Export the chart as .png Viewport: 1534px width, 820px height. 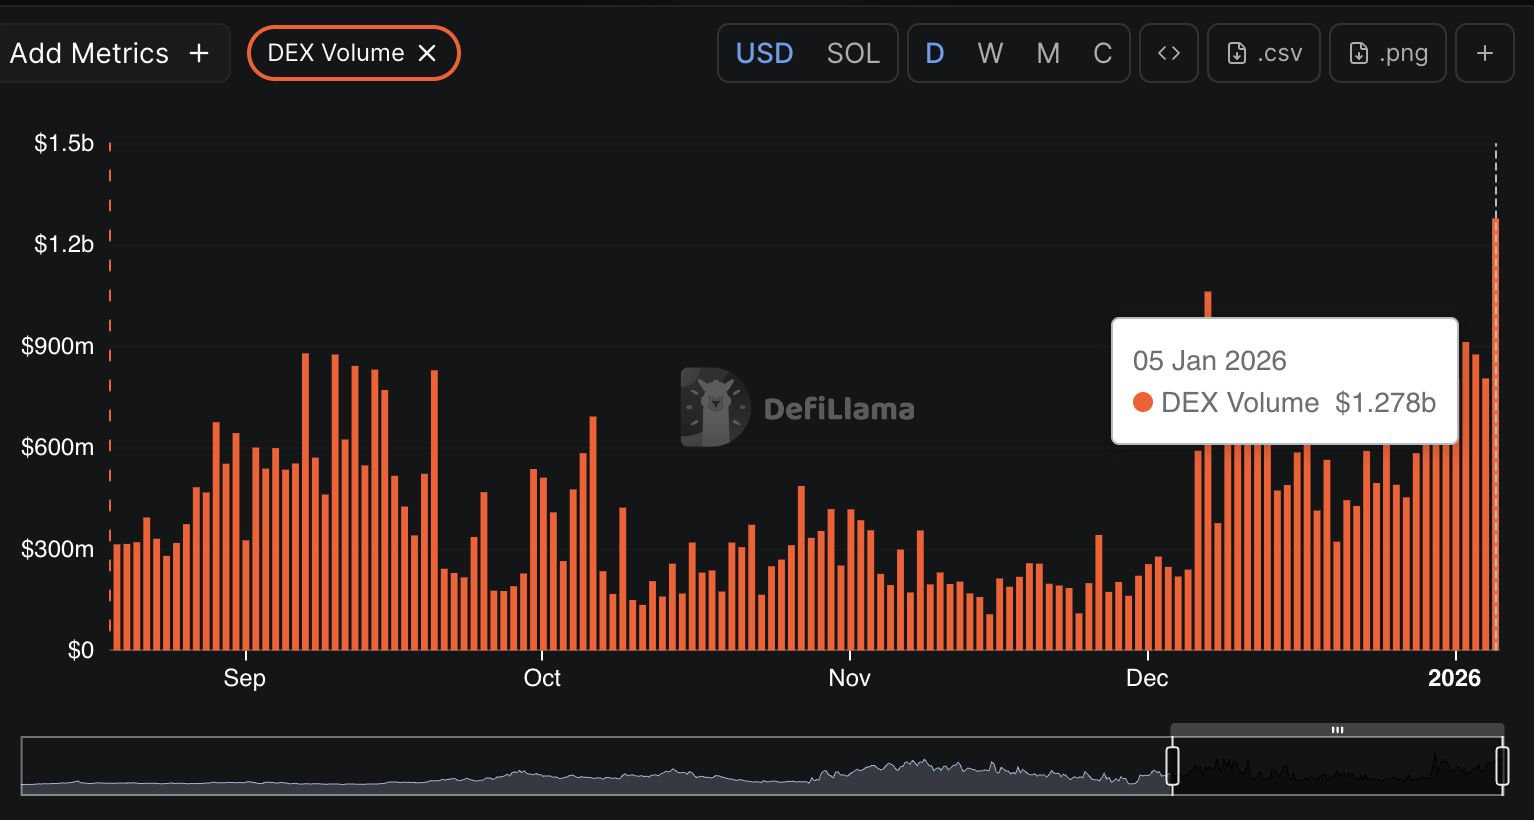pos(1387,53)
